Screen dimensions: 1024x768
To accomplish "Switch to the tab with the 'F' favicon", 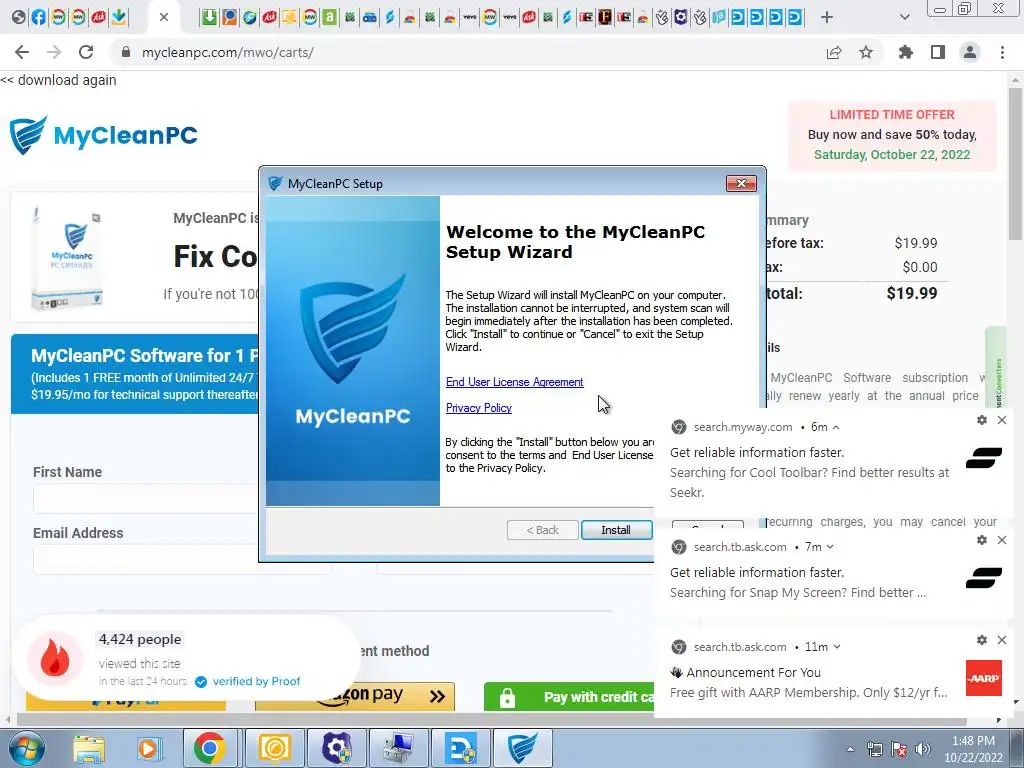I will point(605,18).
